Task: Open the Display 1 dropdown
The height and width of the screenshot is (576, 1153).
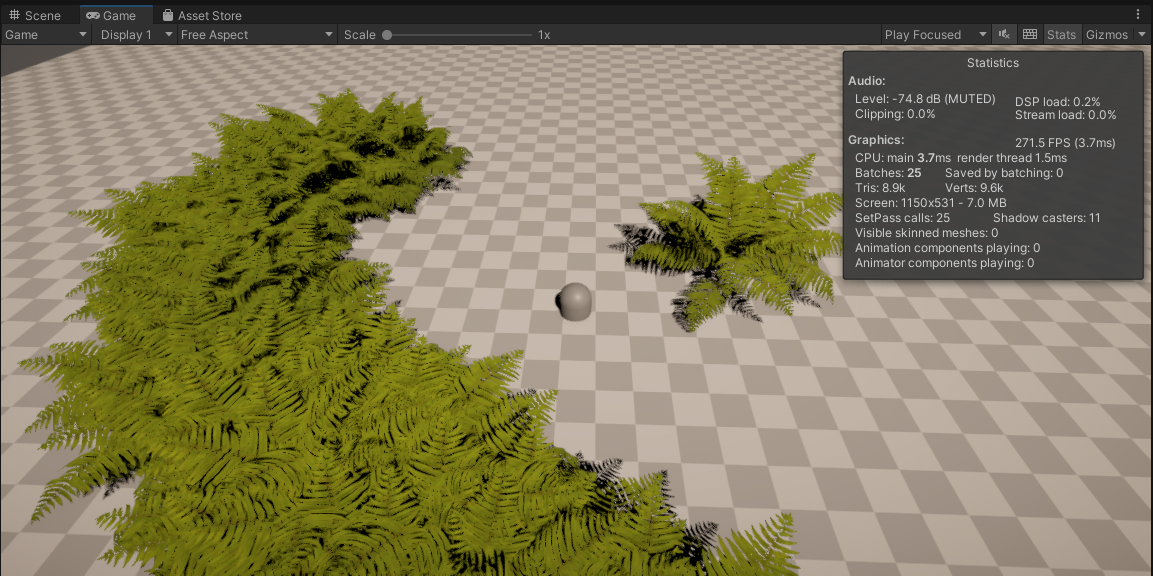Action: 135,35
